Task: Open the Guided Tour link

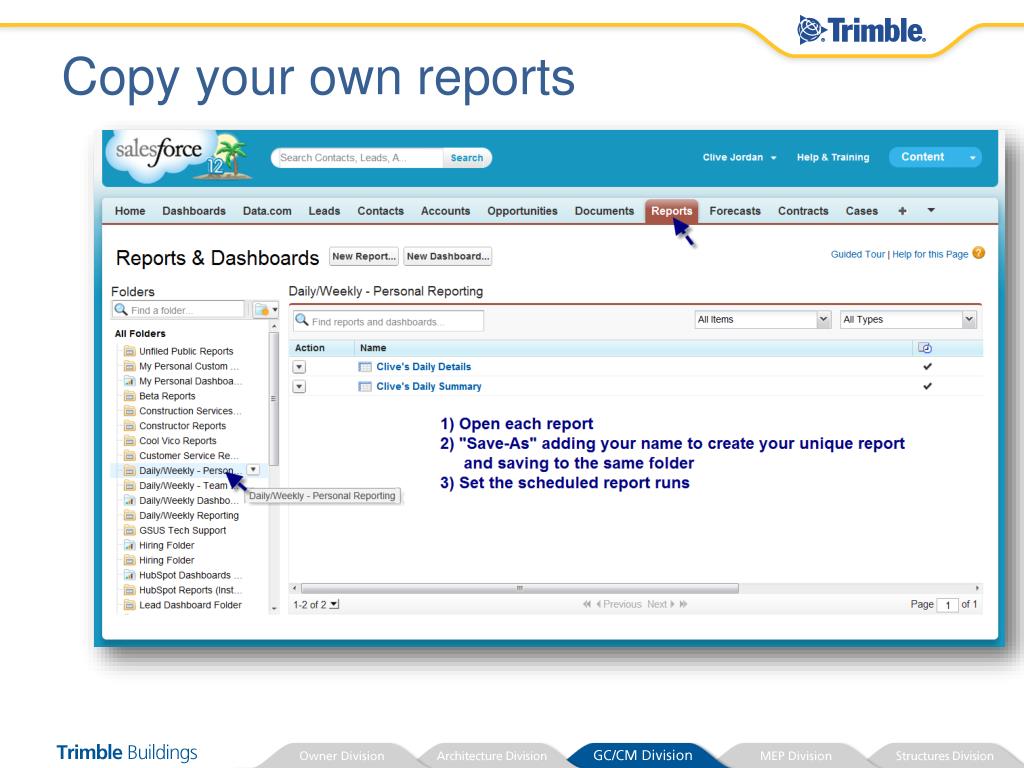Action: pyautogui.click(x=857, y=254)
